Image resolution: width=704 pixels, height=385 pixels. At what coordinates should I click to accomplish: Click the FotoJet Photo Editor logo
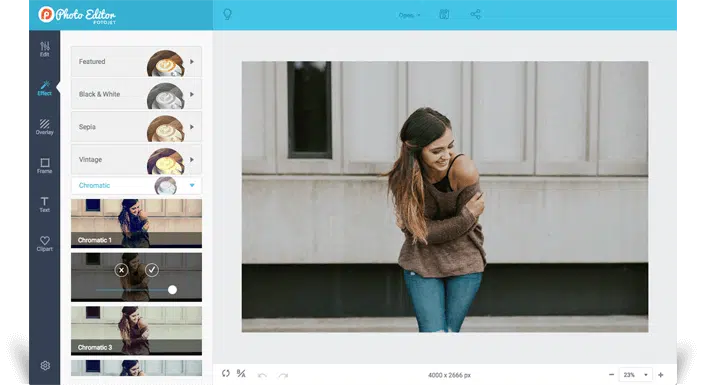pyautogui.click(x=77, y=15)
